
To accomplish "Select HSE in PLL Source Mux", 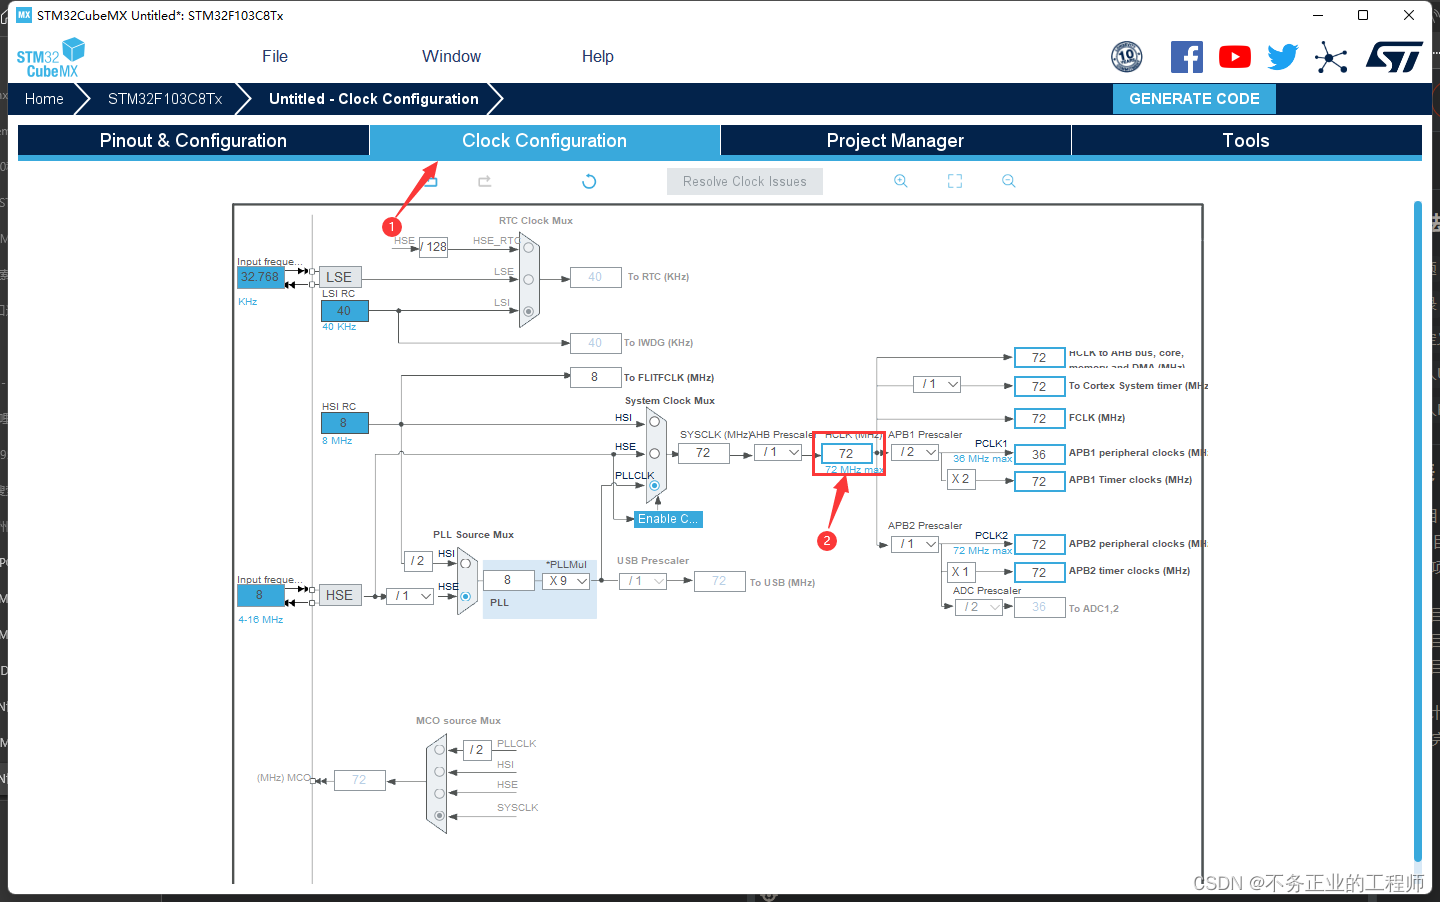I will [465, 596].
